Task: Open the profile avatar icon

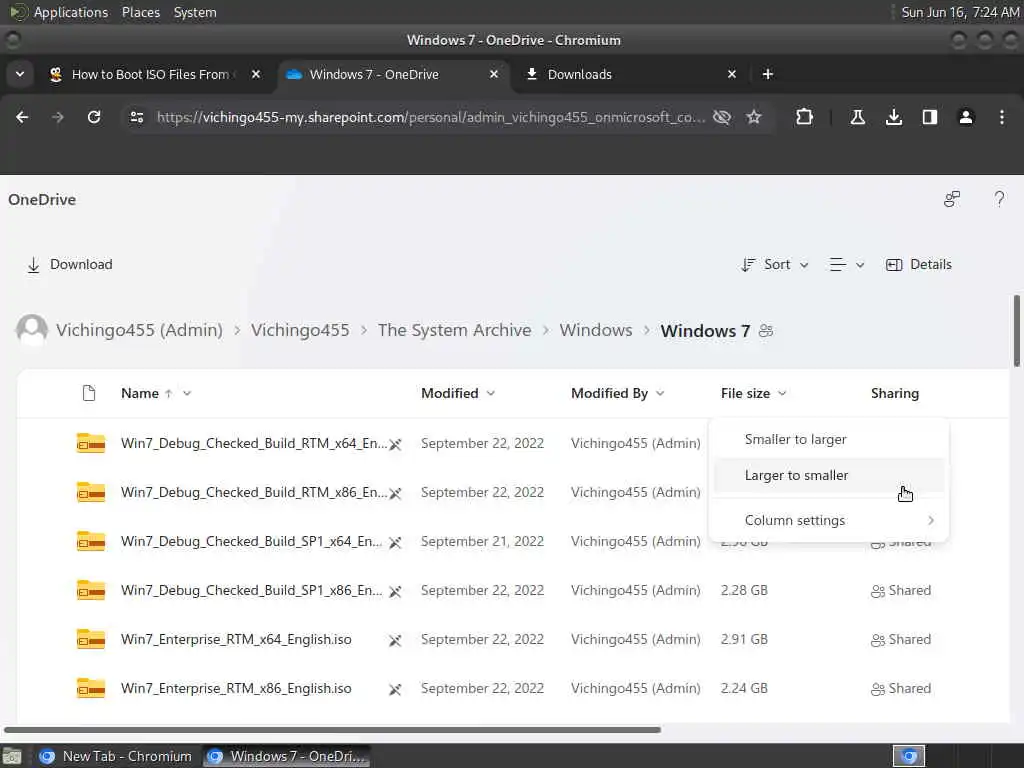Action: coord(966,117)
